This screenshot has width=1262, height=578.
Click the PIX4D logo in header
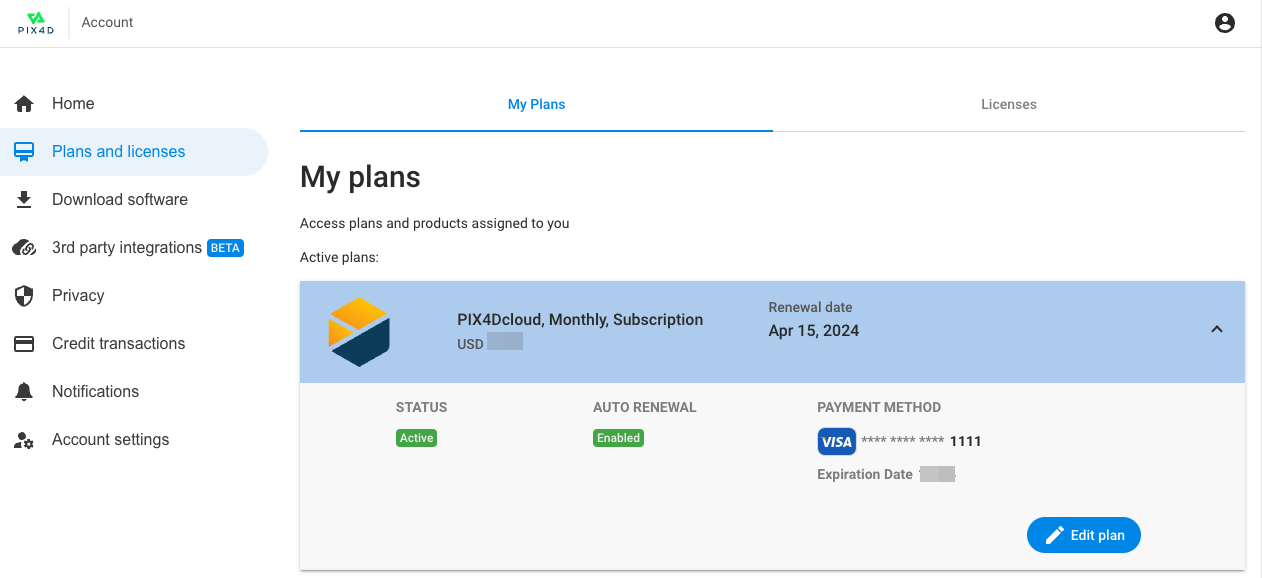pyautogui.click(x=36, y=23)
